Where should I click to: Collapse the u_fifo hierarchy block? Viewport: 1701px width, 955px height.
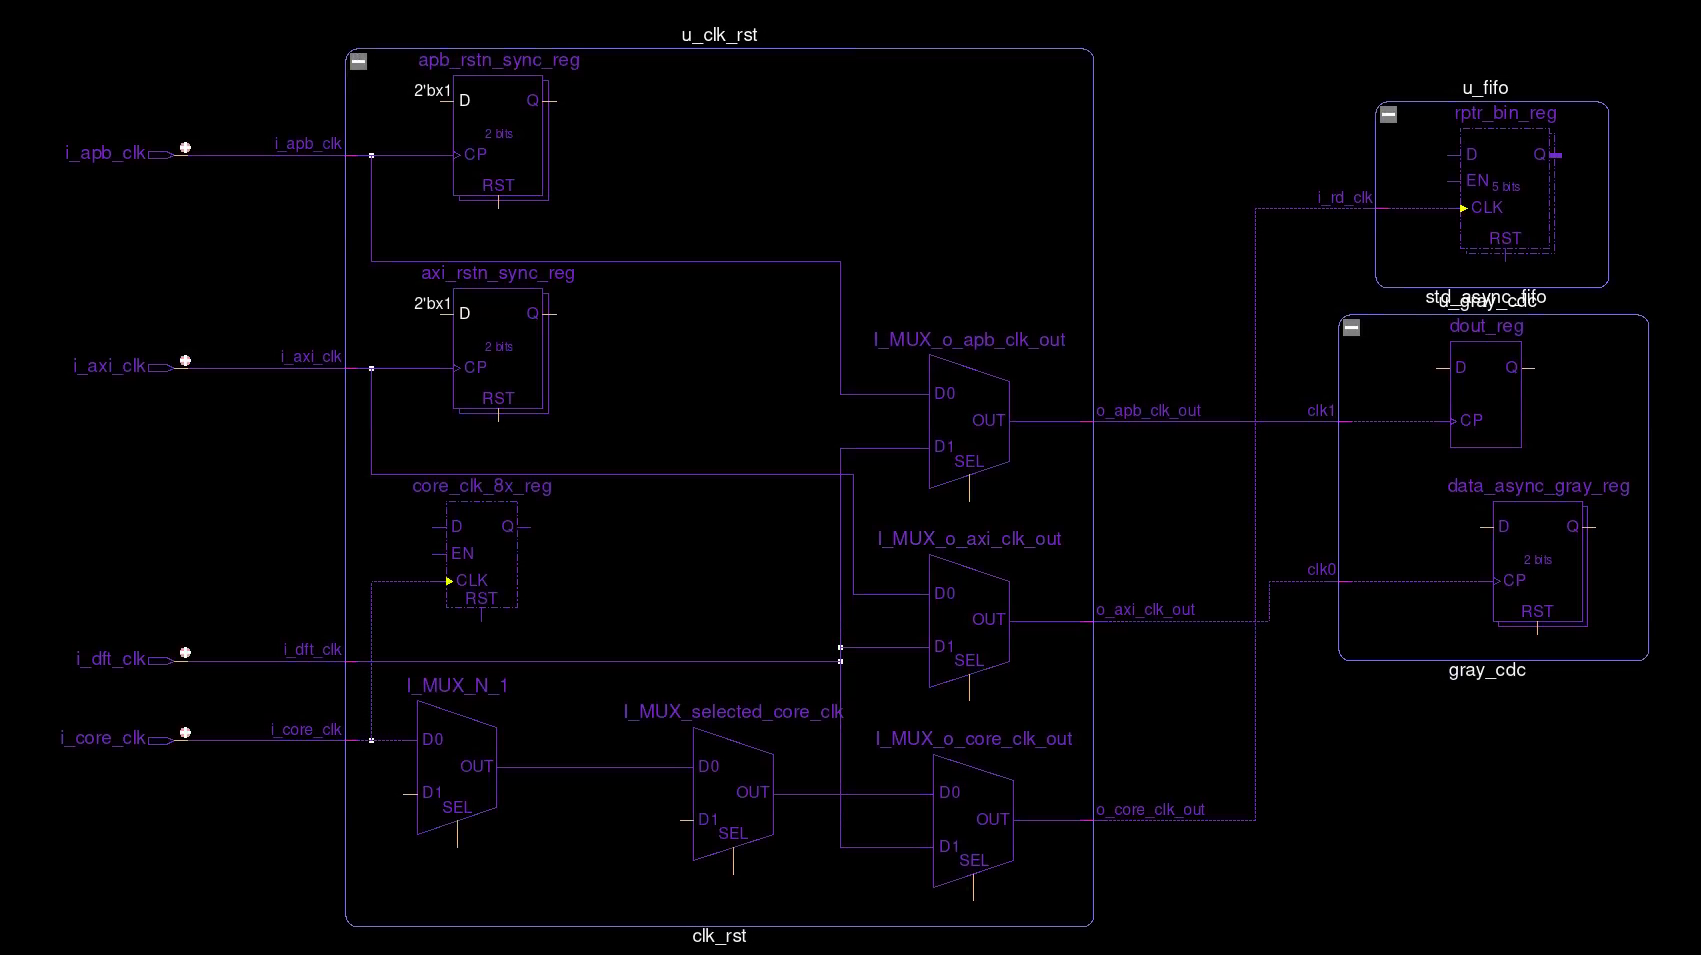(x=1387, y=115)
